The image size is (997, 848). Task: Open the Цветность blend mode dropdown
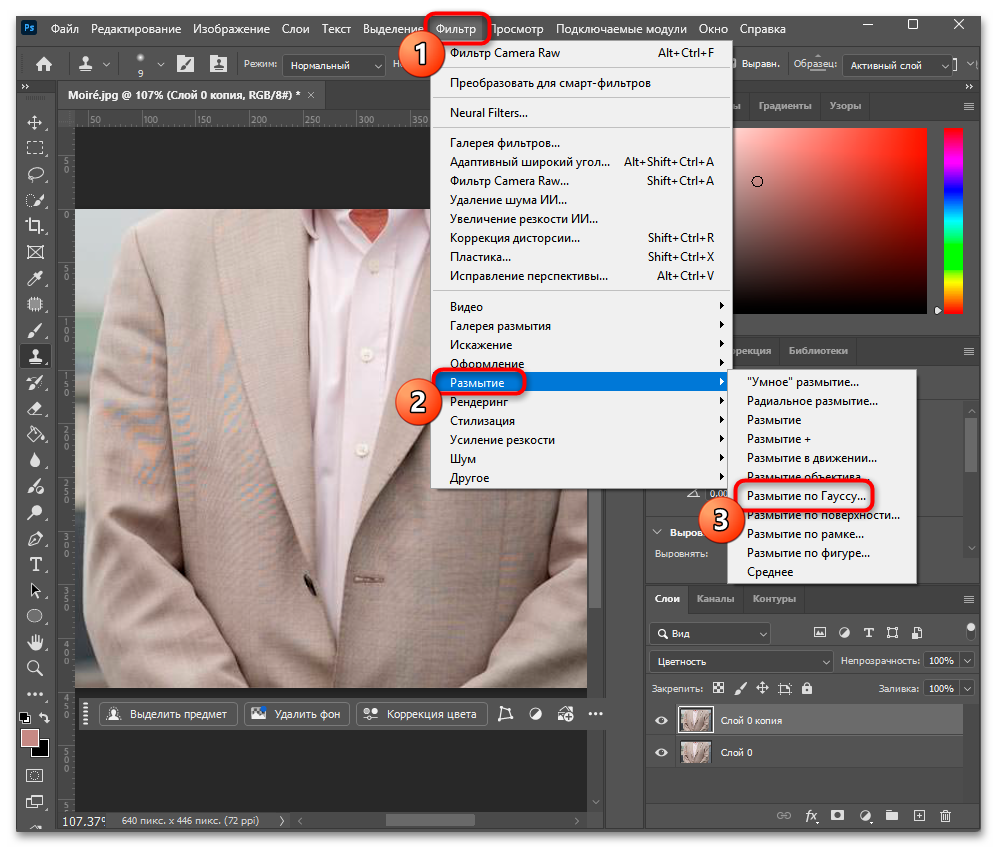pos(741,662)
